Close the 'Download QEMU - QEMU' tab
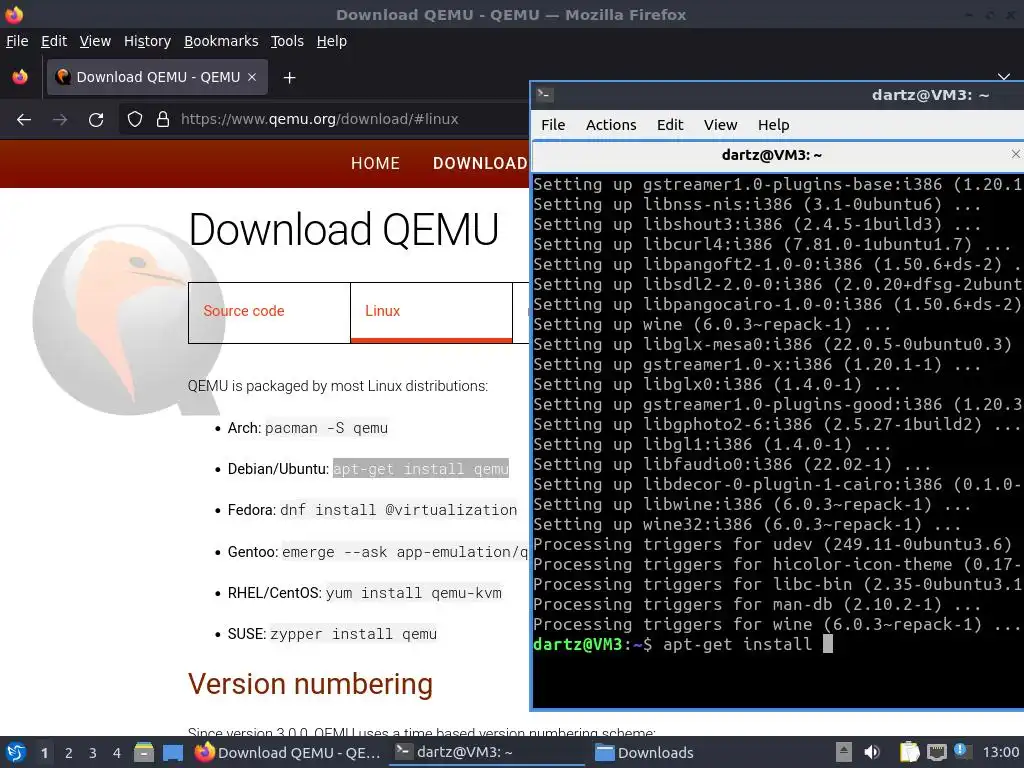 tap(252, 77)
